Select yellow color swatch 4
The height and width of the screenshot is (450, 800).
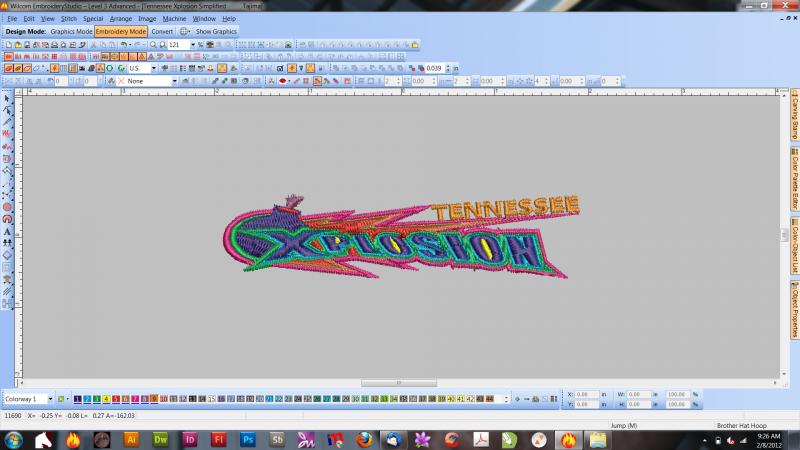[106, 399]
